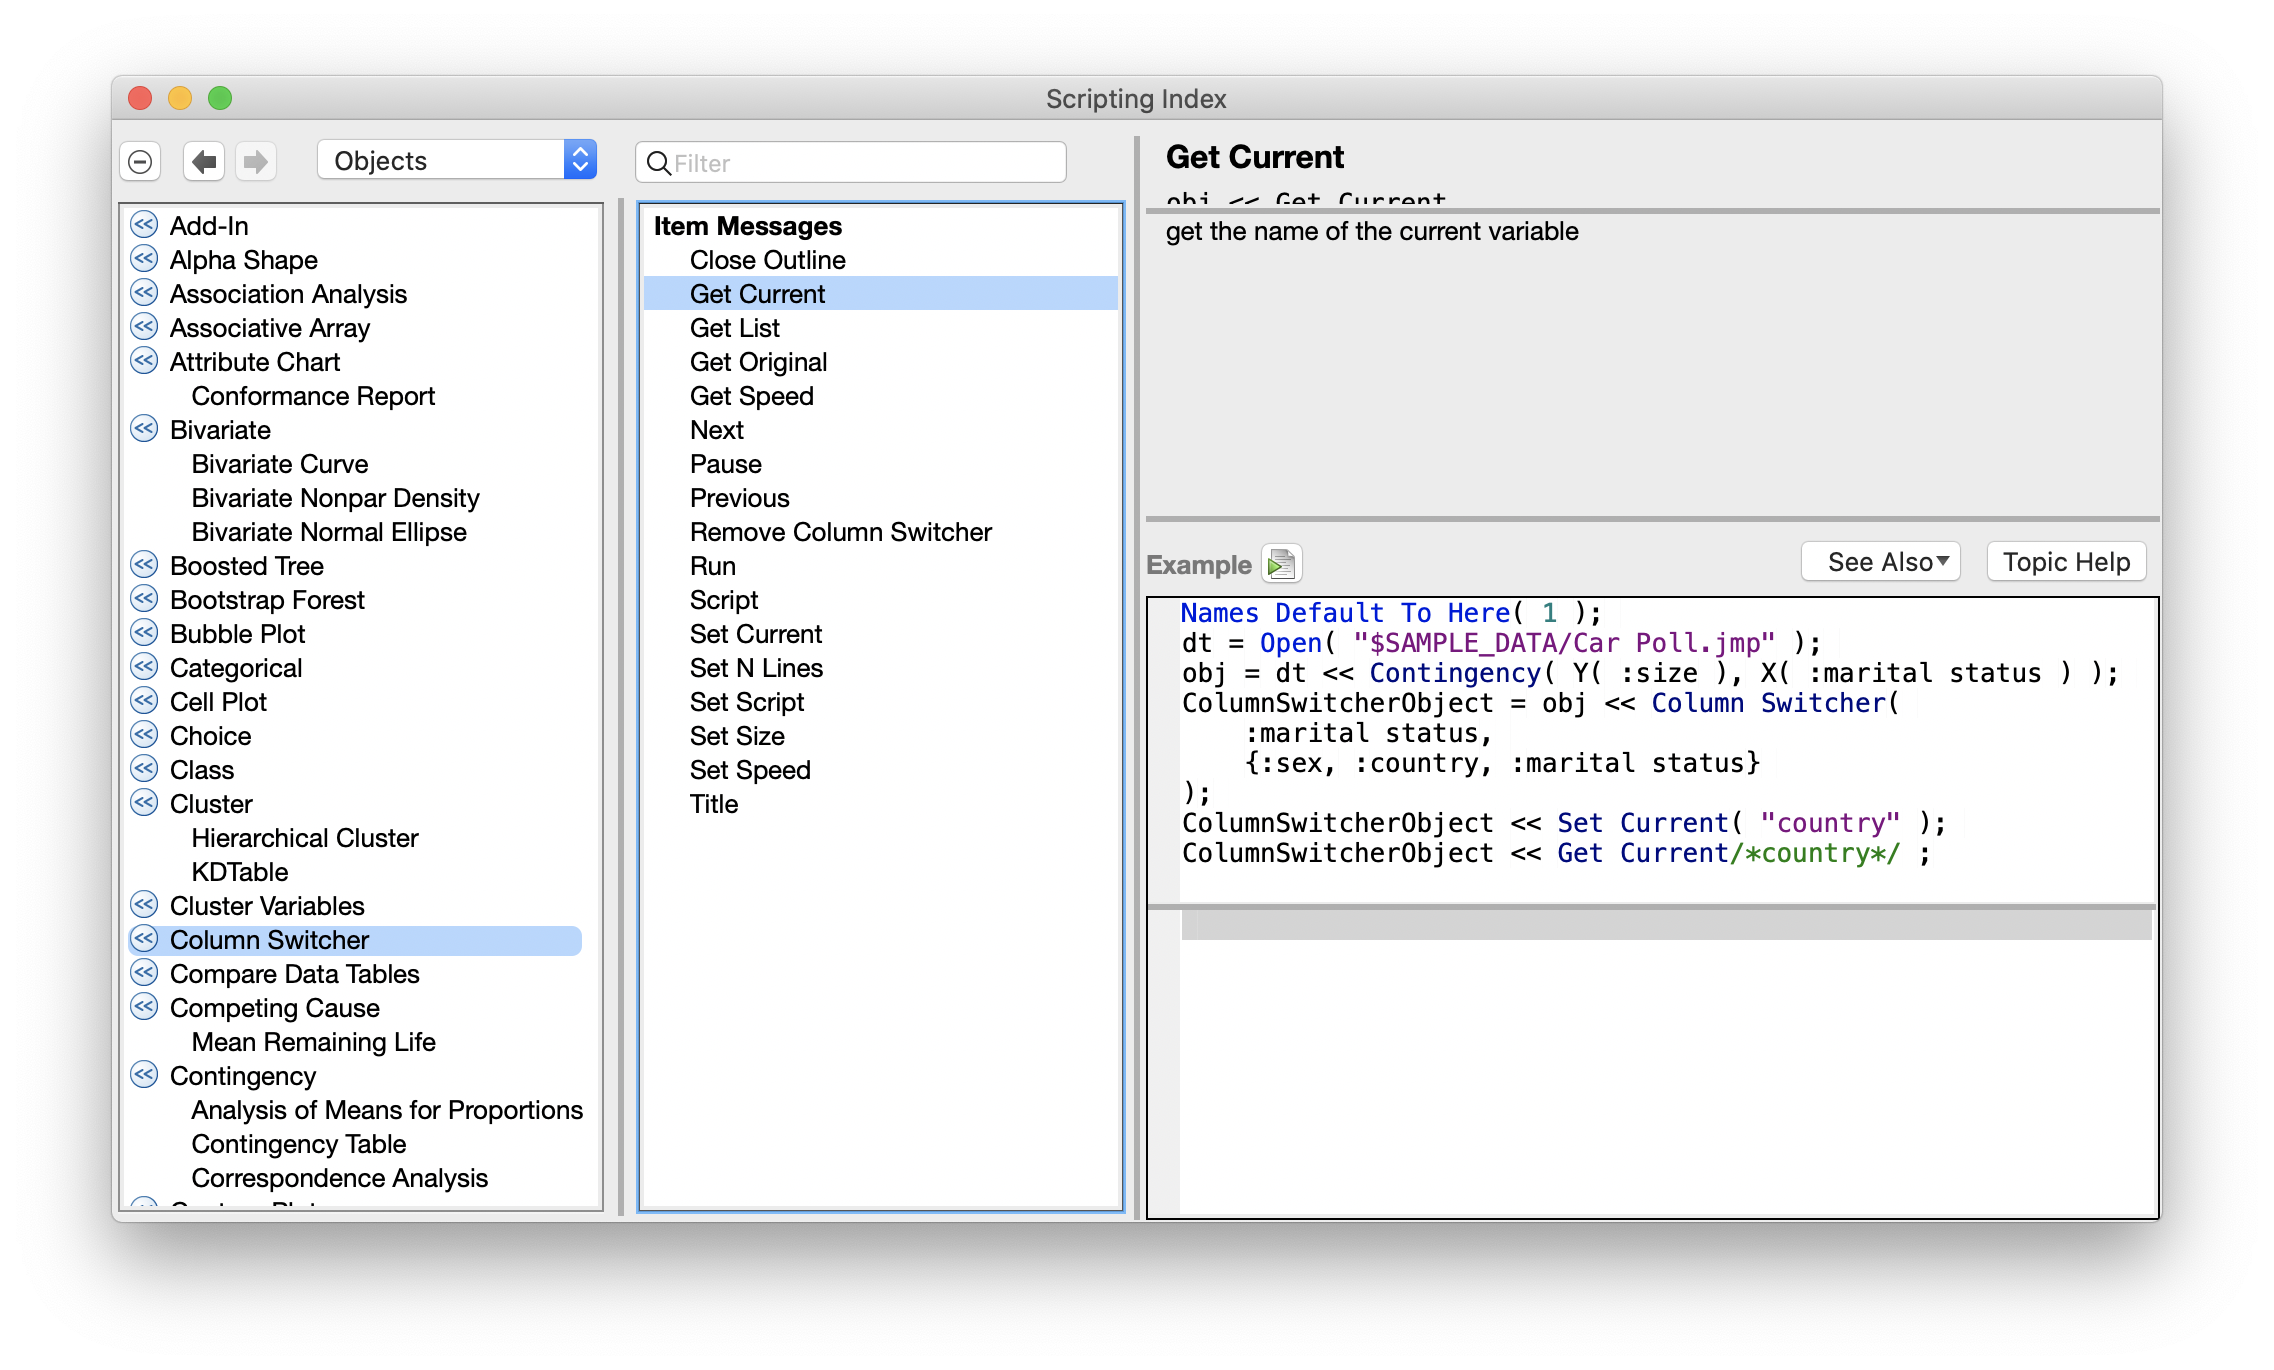This screenshot has height=1370, width=2274.
Task: Collapse the Bivariate category chevron icon
Action: pos(144,429)
